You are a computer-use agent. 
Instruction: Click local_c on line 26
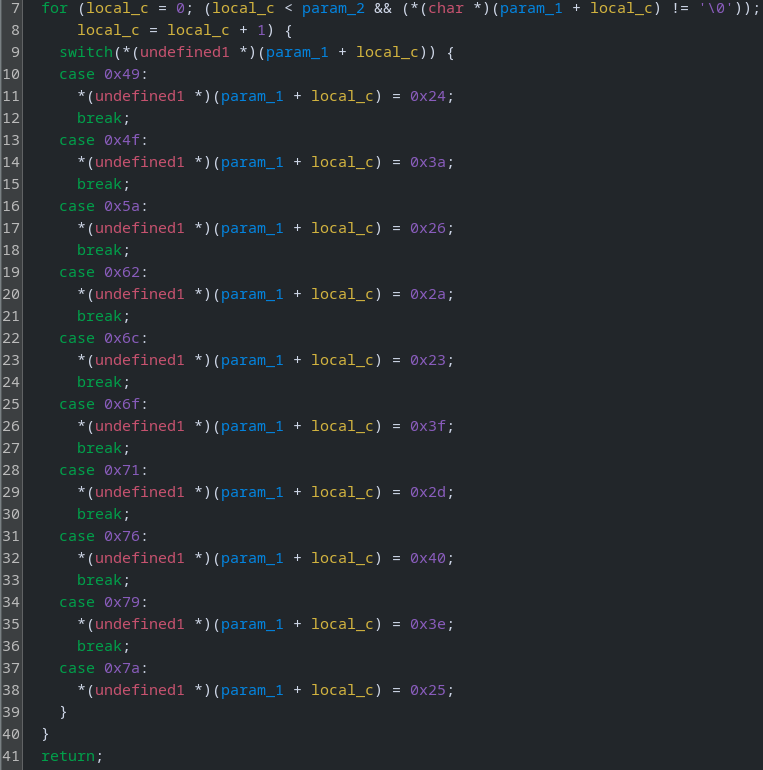coord(342,426)
